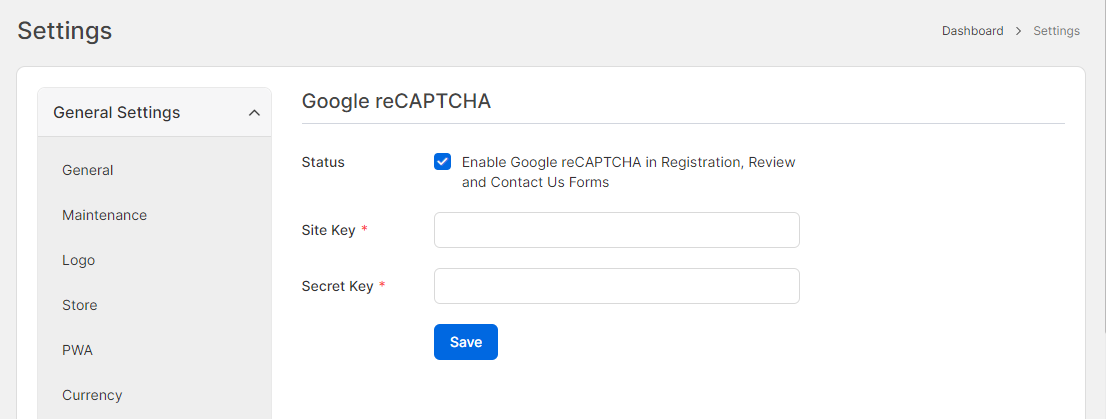Navigate to Dashboard breadcrumb

(x=973, y=31)
